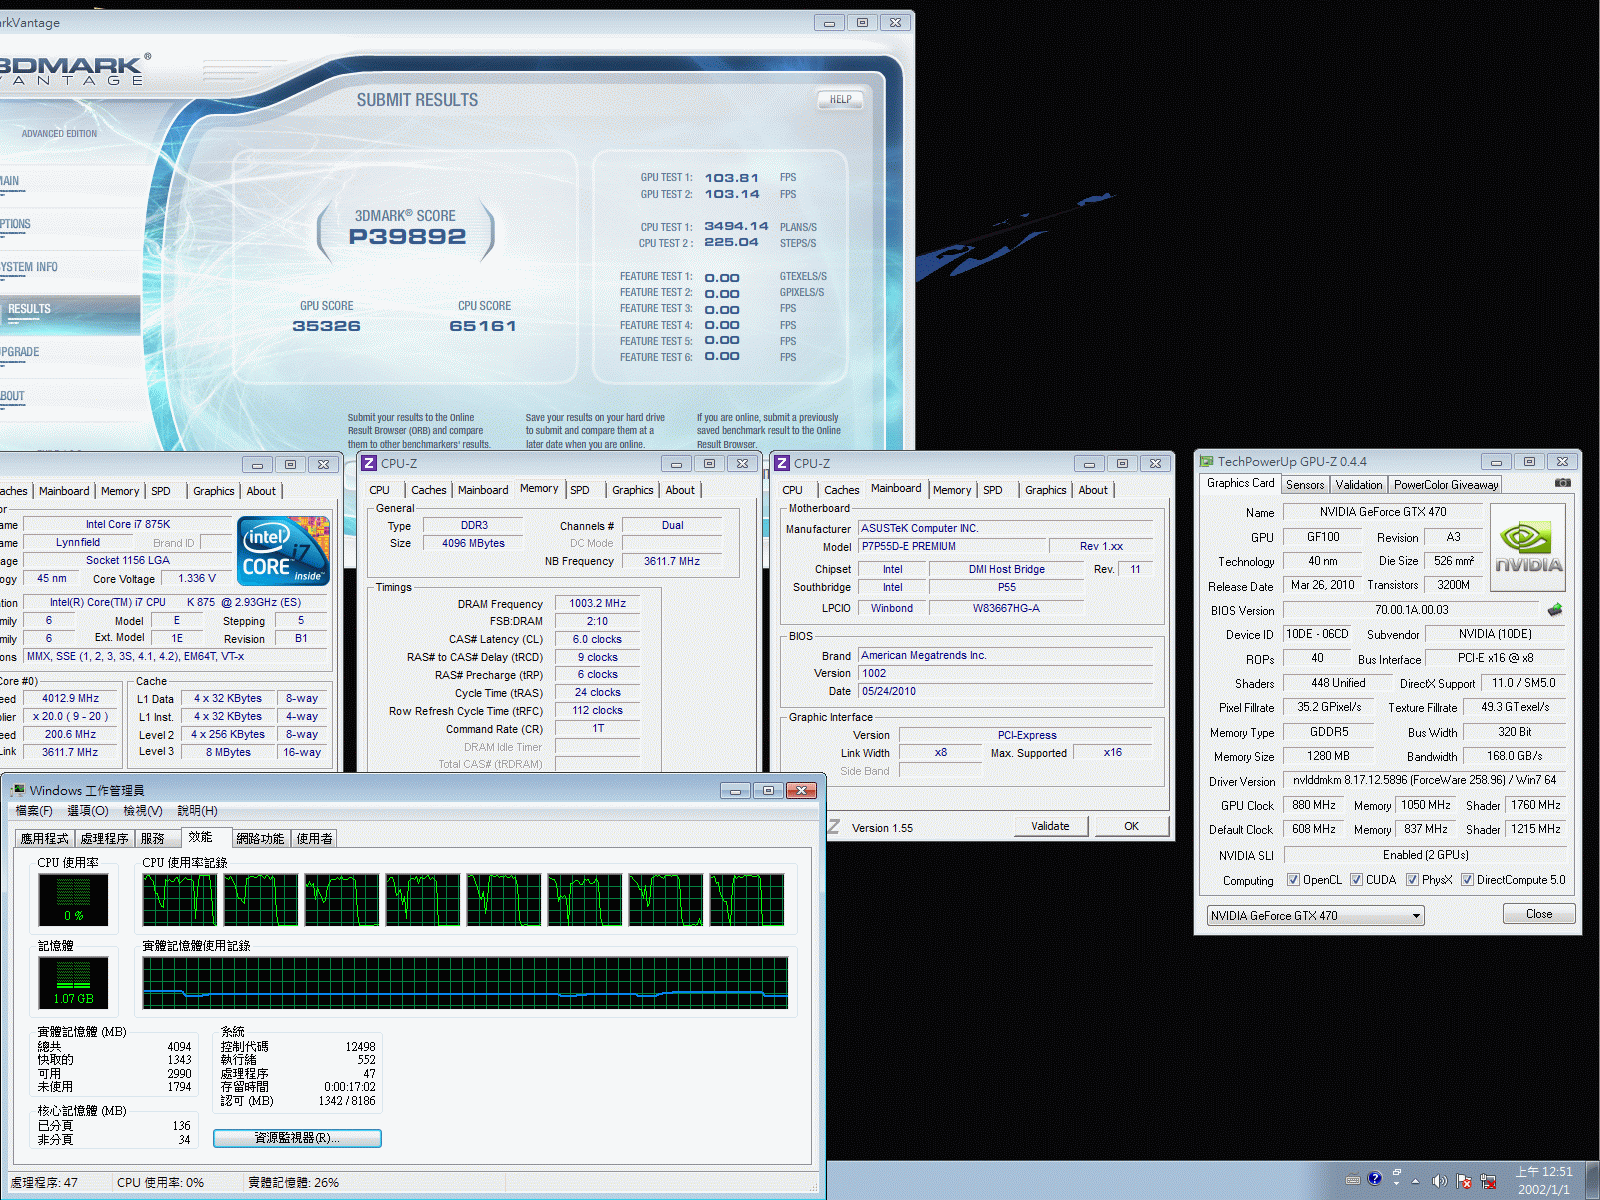
Task: Expand hidden system tray icons arrow
Action: 1415,1181
